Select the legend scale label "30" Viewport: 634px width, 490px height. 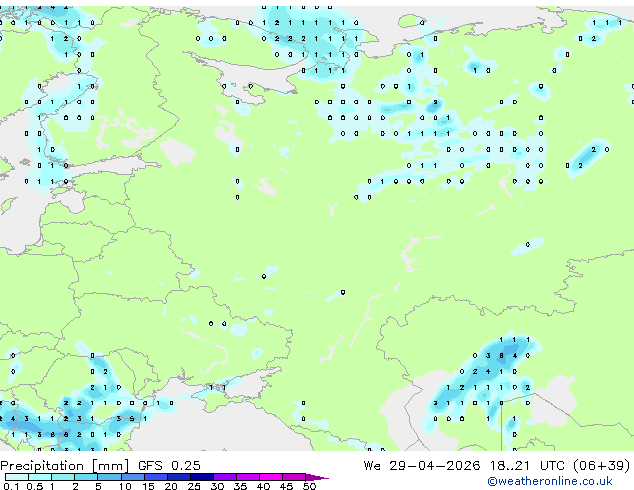pos(217,486)
